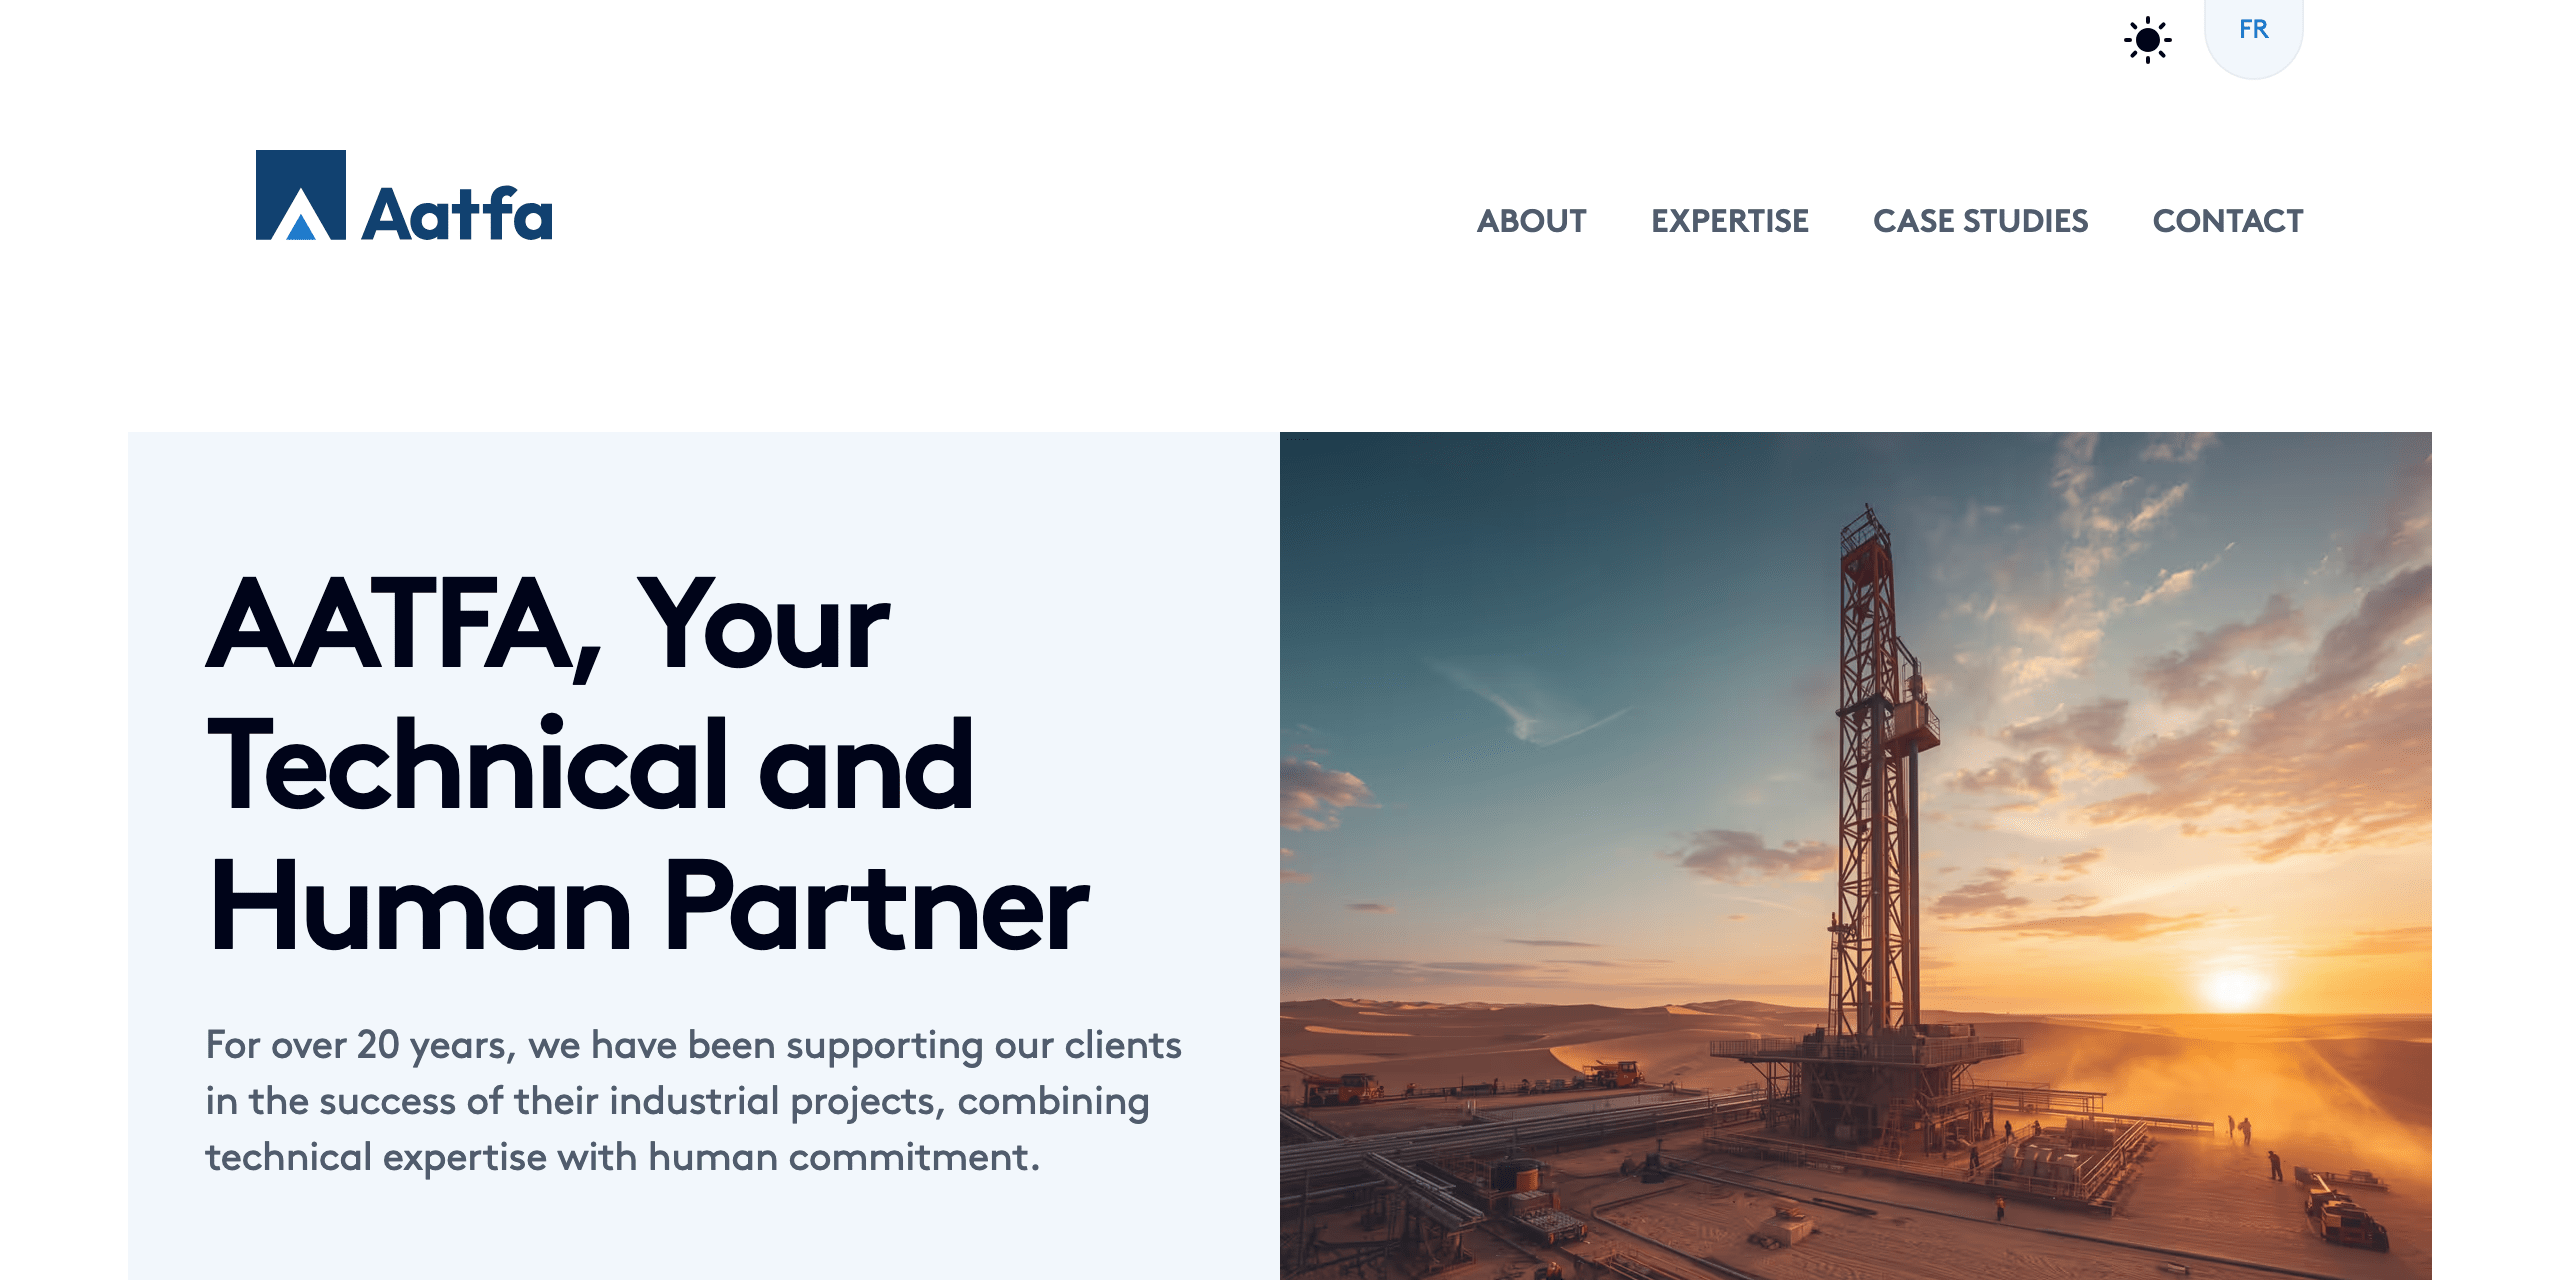Click the blue Aatfa triangle logo mark
2560x1280 pixels.
(x=301, y=195)
